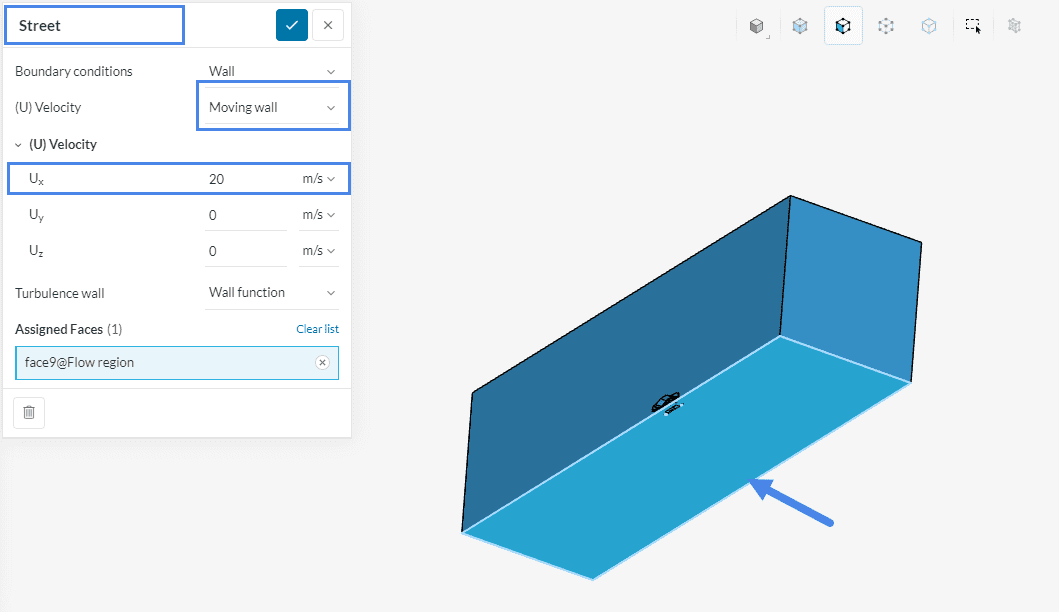The height and width of the screenshot is (612, 1059).
Task: Open the Turbulence wall function dropdown
Action: [272, 293]
